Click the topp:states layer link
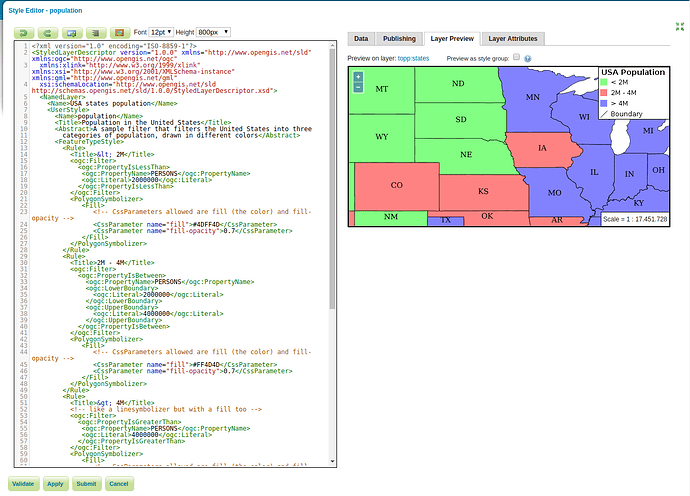Screen dimensions: 690x496 coord(413,58)
